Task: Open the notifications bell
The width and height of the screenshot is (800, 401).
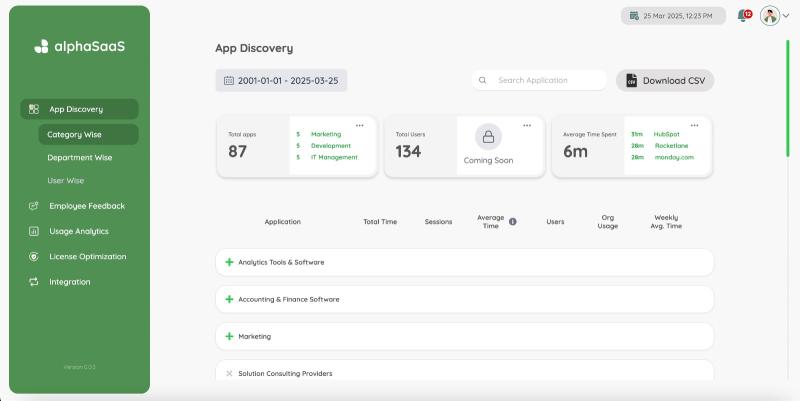Action: [743, 16]
